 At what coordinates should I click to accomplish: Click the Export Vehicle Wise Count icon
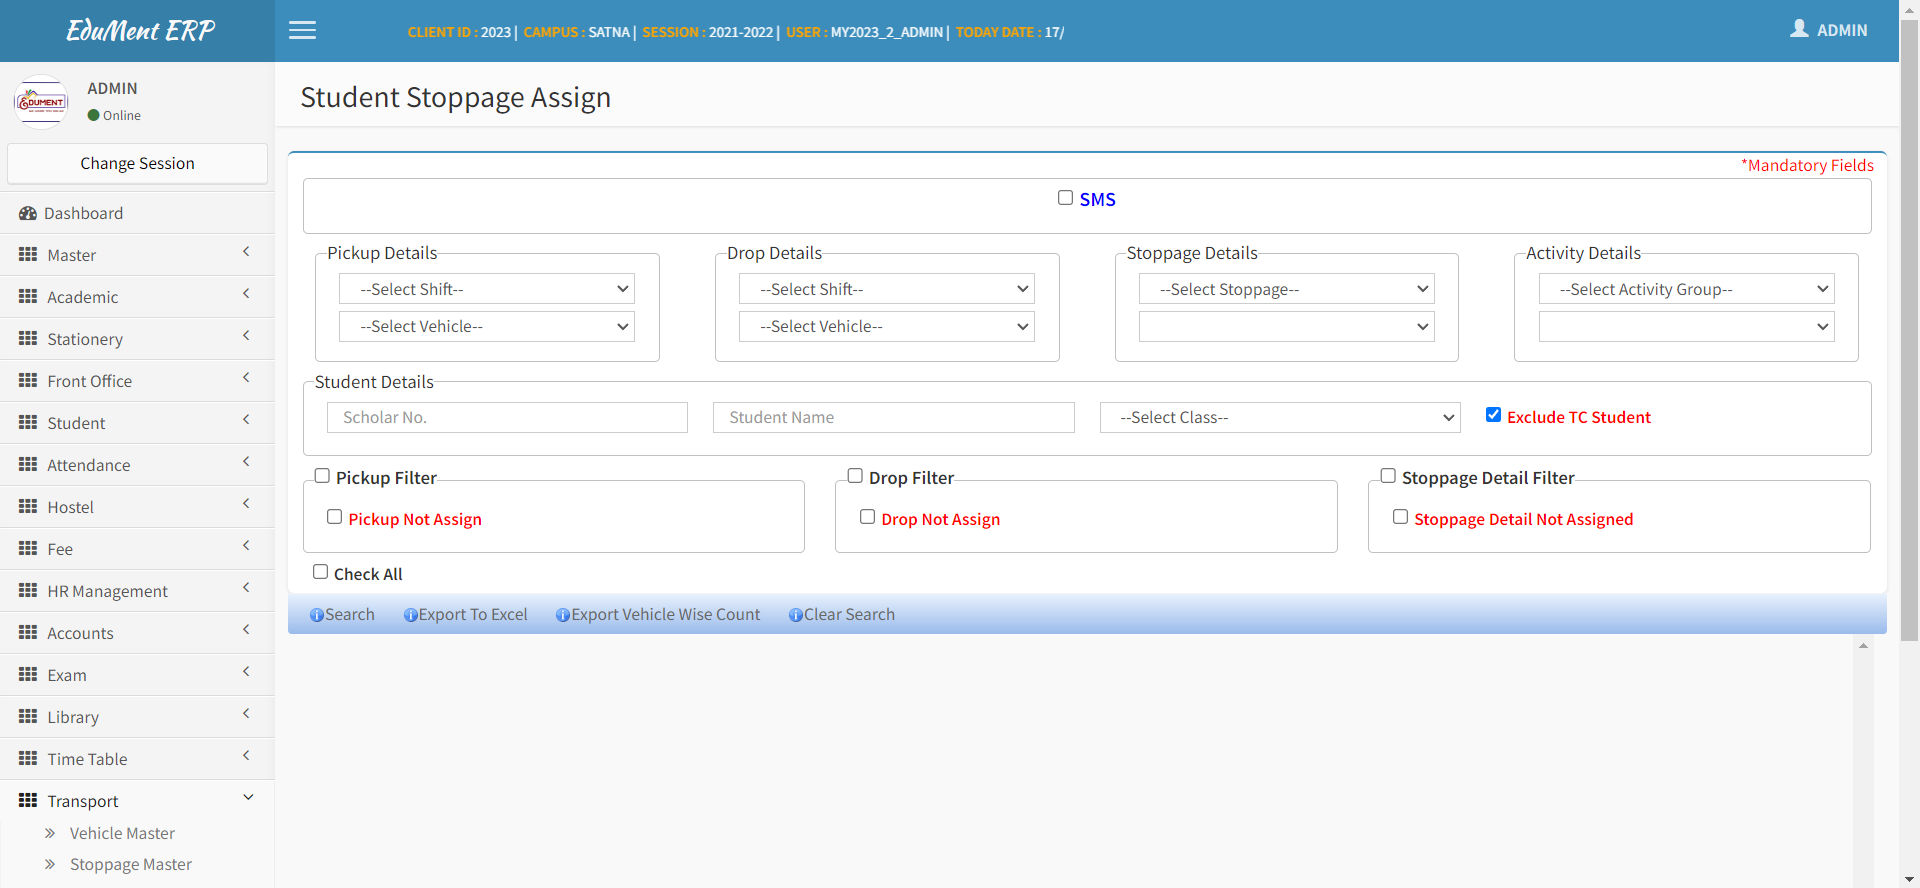click(x=563, y=615)
